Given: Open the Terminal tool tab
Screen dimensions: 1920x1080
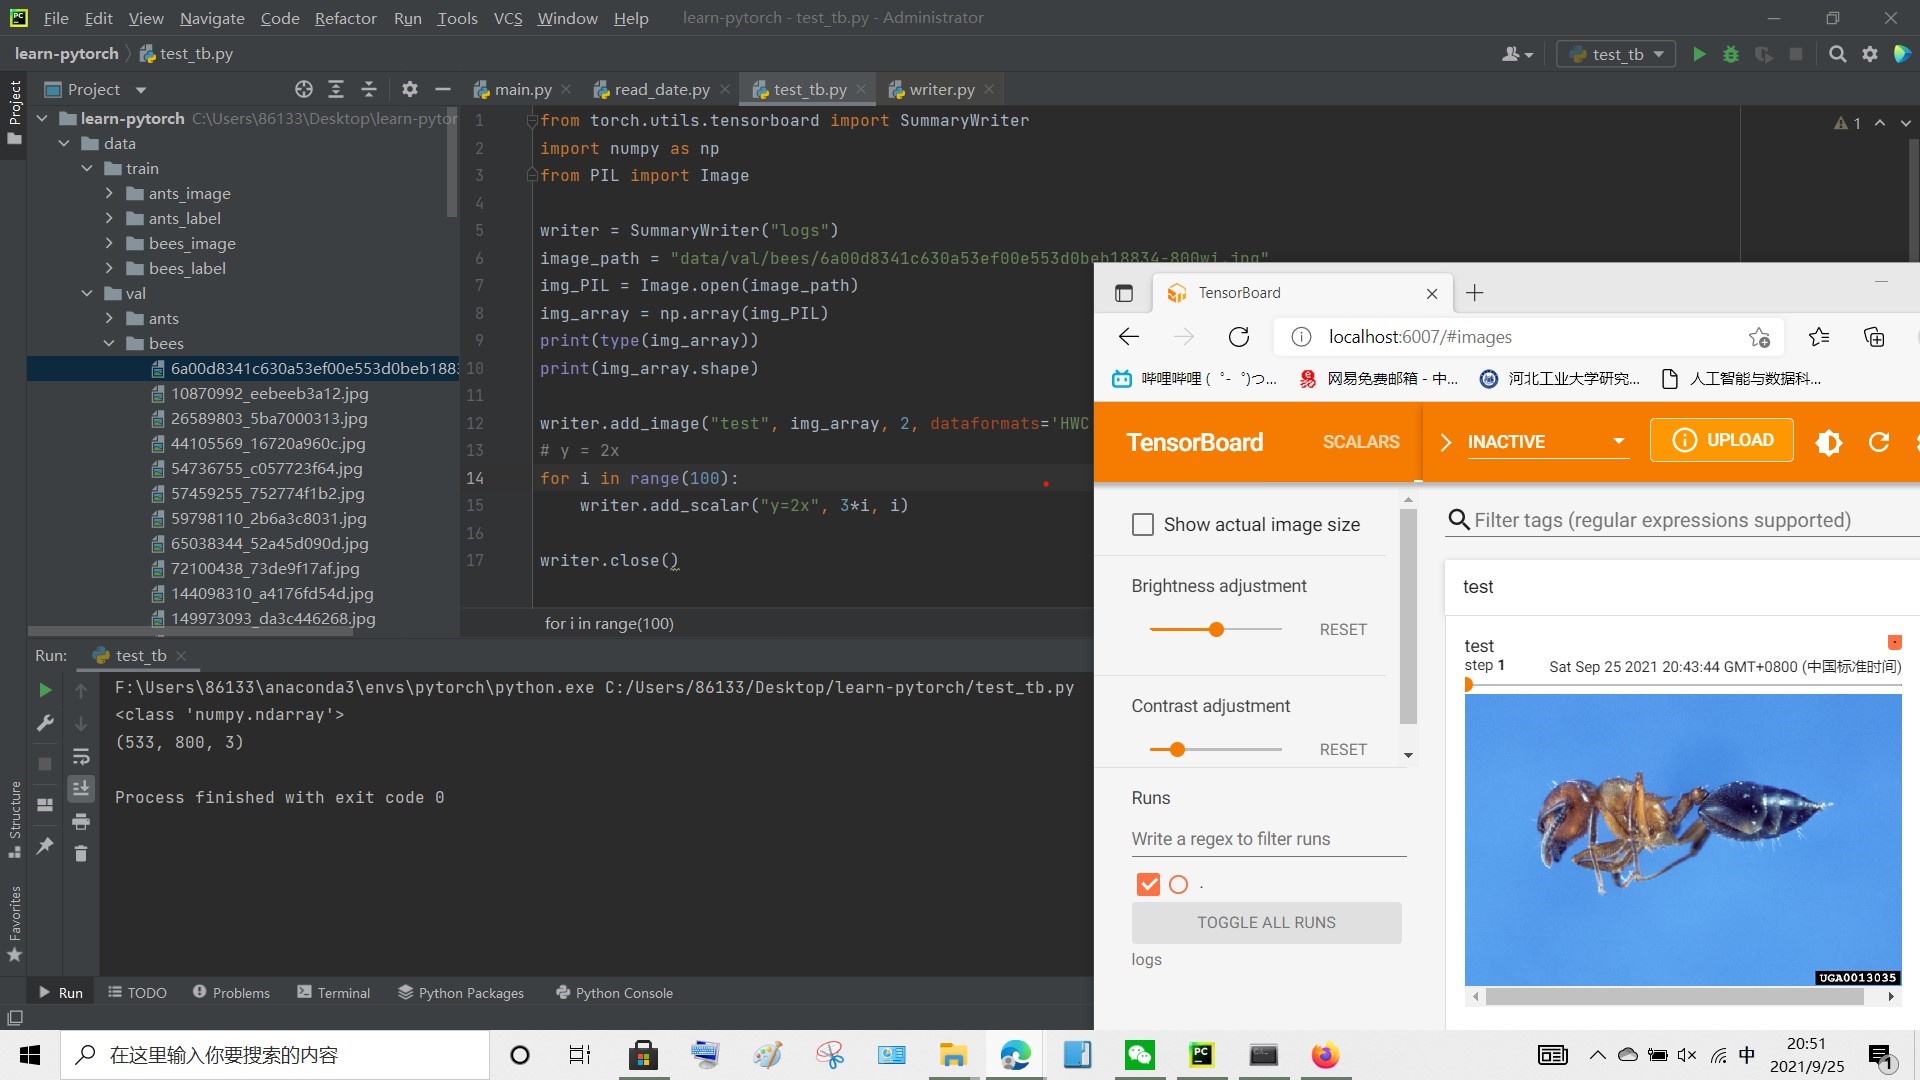Looking at the screenshot, I should 334,992.
